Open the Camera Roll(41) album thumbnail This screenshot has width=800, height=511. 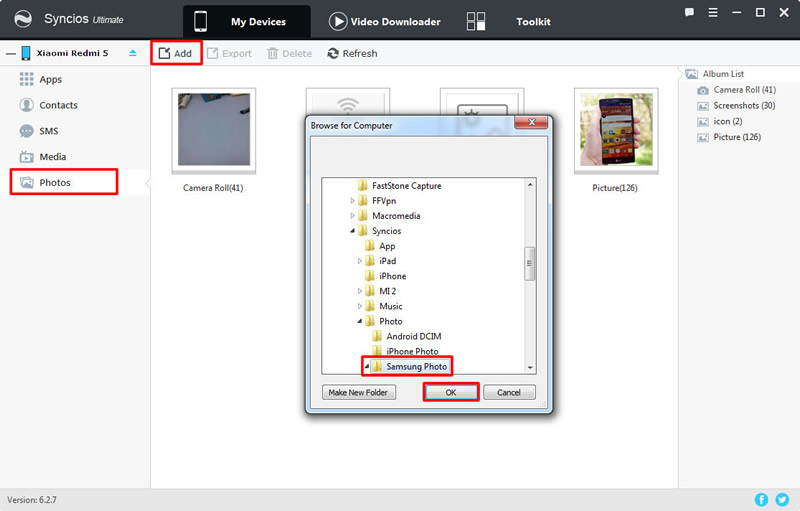214,131
